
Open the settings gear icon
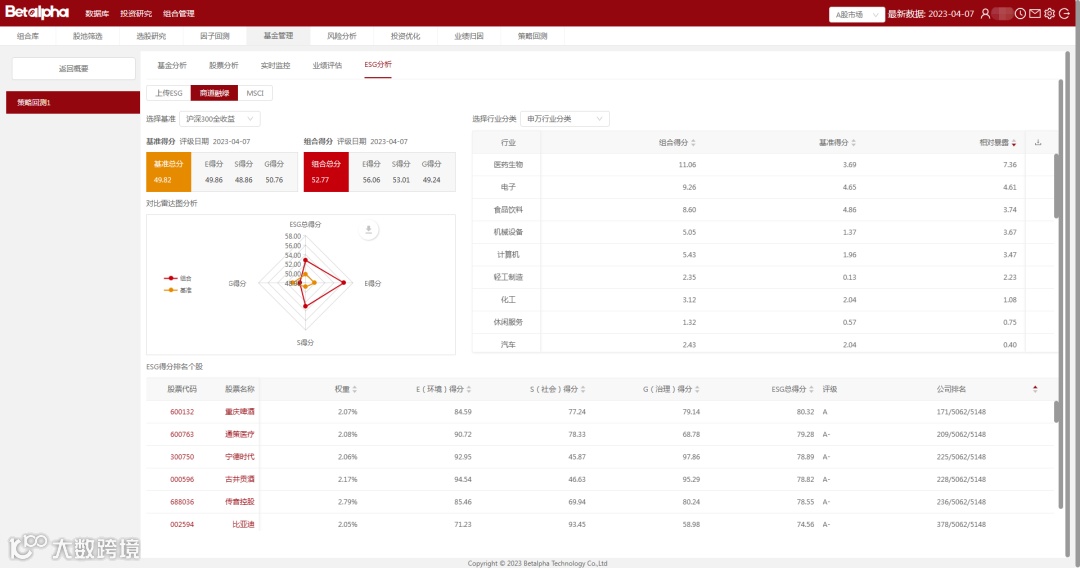pyautogui.click(x=1049, y=14)
